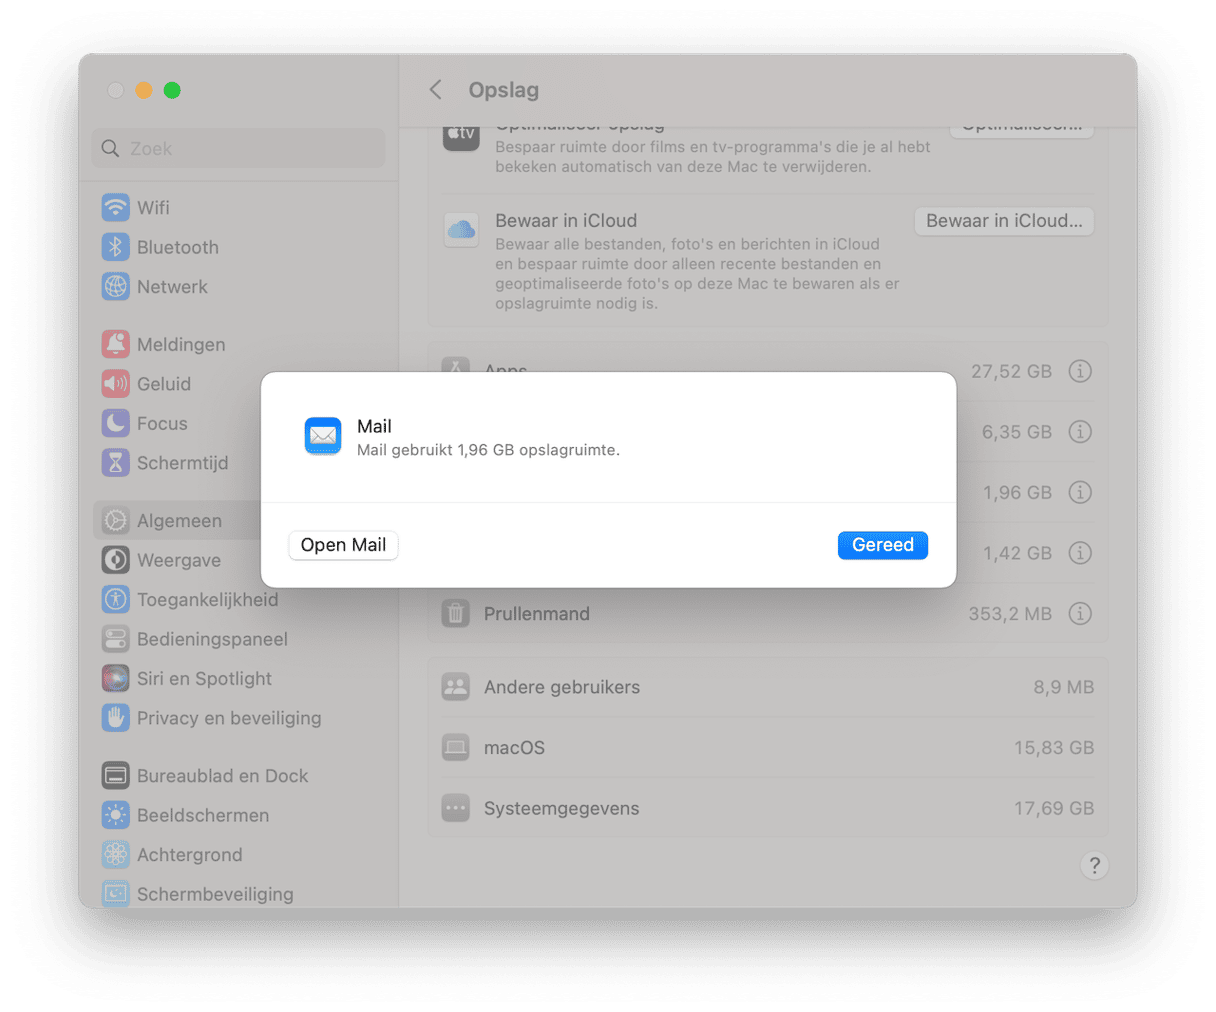Open the Schermbeveiliging icon
Viewport: 1216px width, 1012px height.
pos(116,893)
